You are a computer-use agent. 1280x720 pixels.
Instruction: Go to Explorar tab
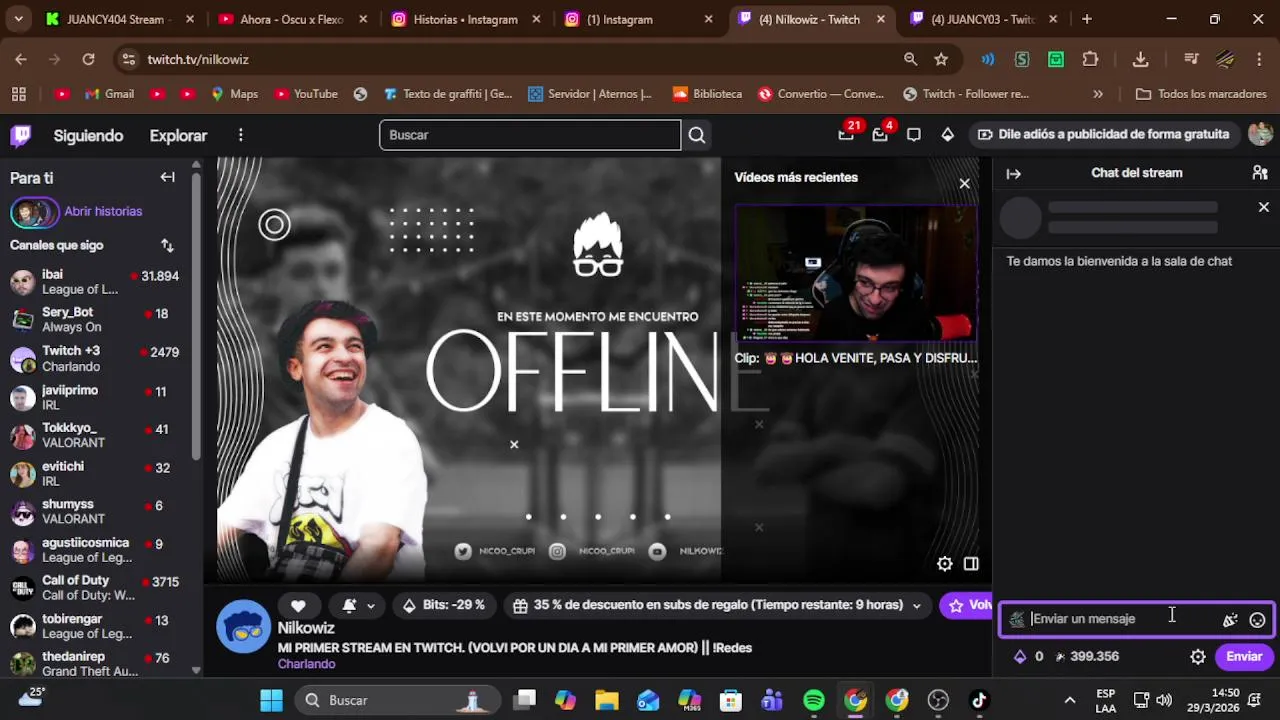click(178, 135)
